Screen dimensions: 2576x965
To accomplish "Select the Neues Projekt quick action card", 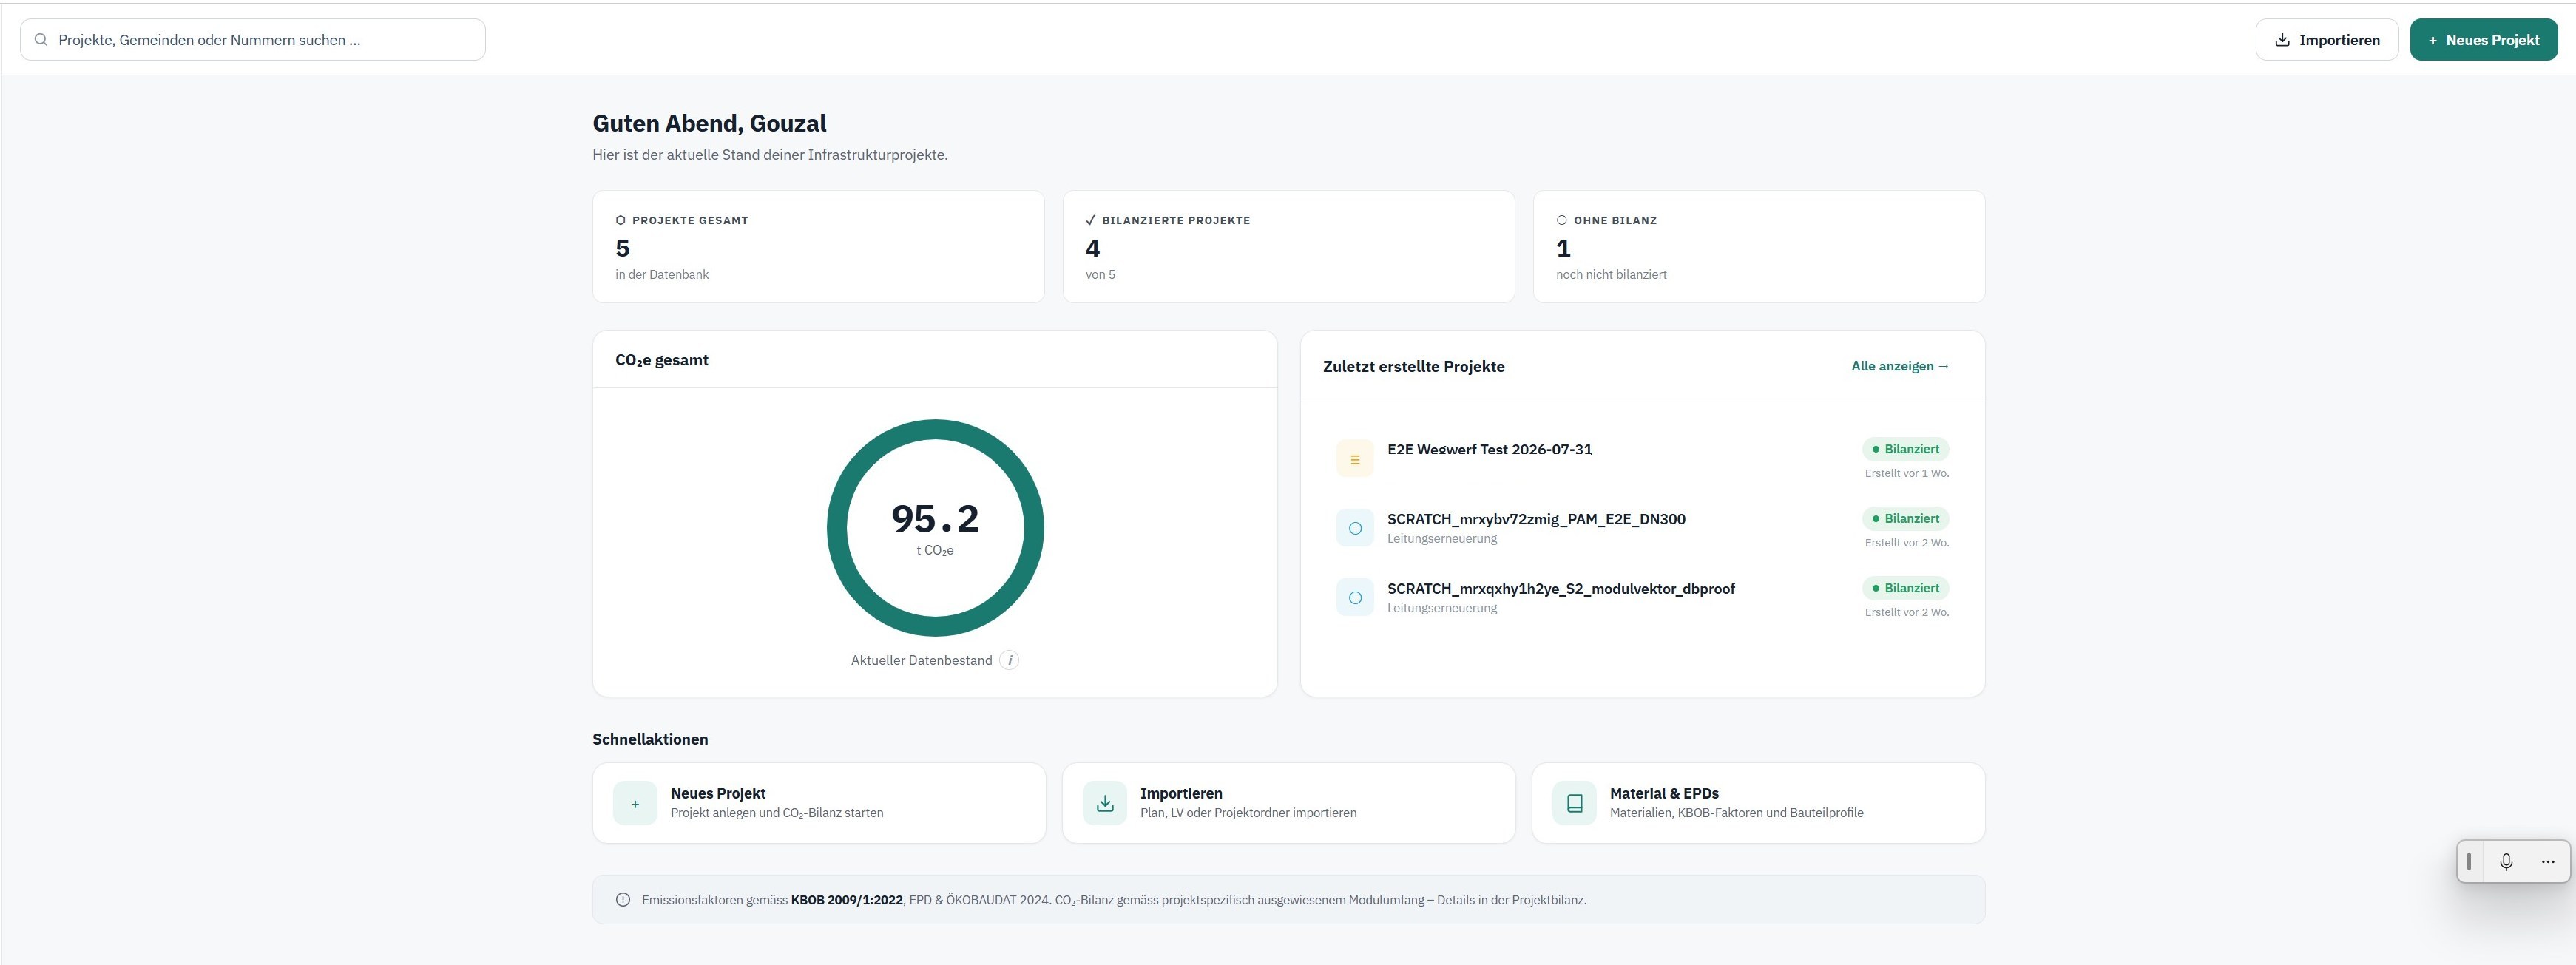I will click(x=819, y=803).
